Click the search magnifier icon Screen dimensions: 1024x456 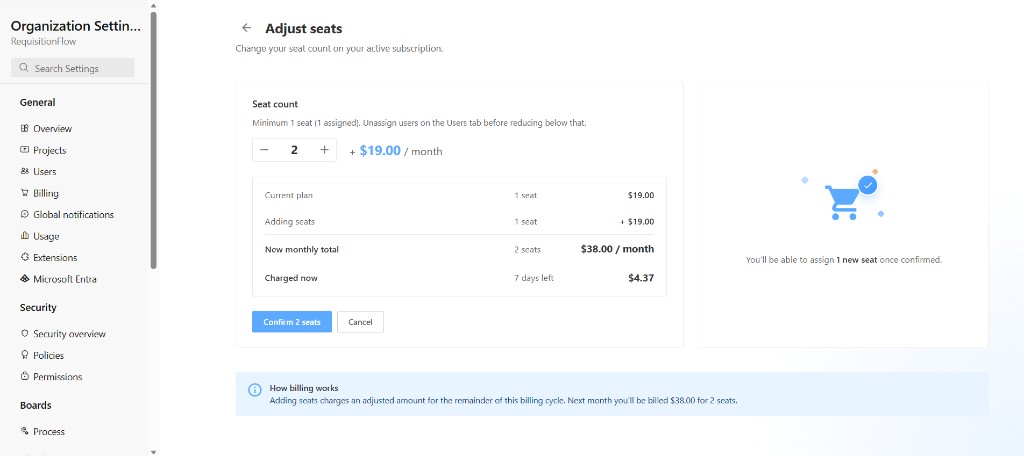(24, 68)
